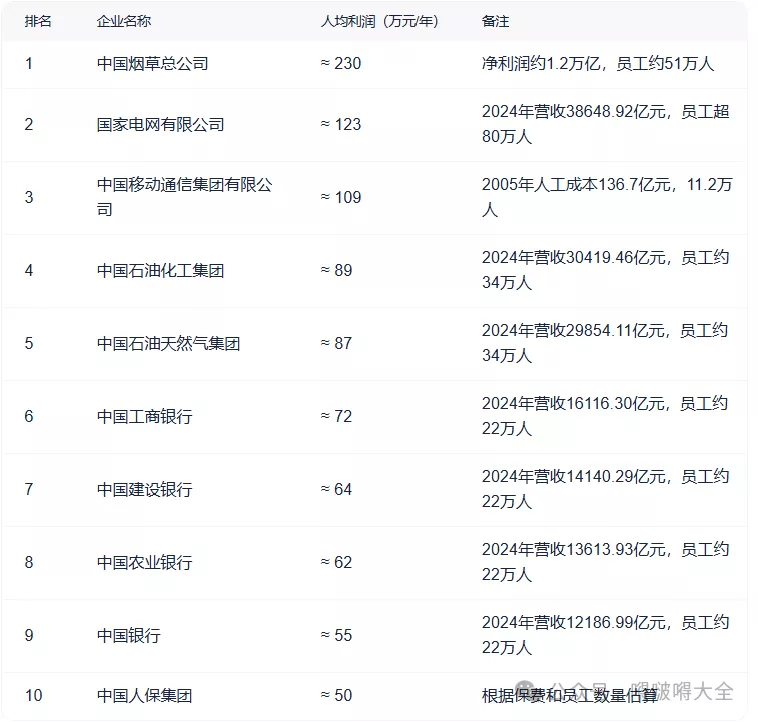Select the 中国人保集团 entry
Image resolution: width=758 pixels, height=722 pixels.
pyautogui.click(x=144, y=695)
